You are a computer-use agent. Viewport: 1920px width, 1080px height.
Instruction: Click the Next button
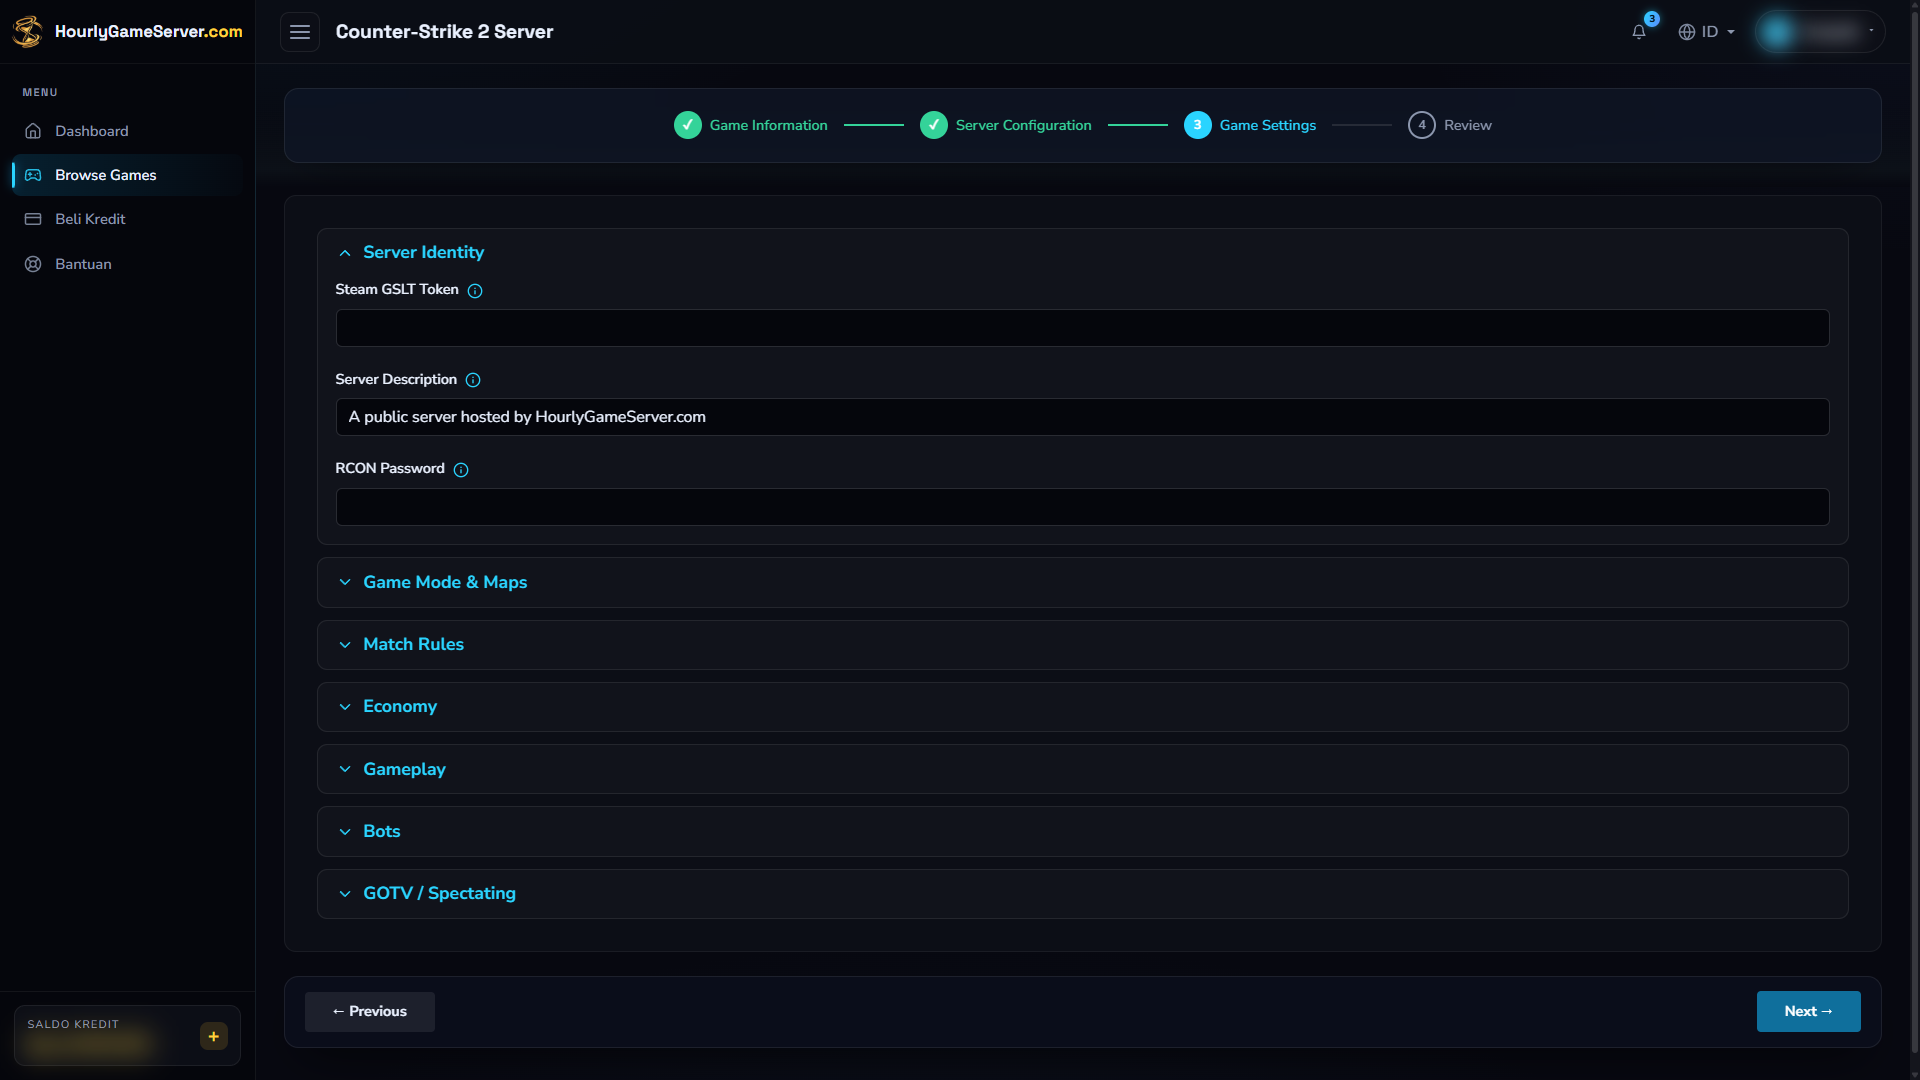[1809, 1012]
